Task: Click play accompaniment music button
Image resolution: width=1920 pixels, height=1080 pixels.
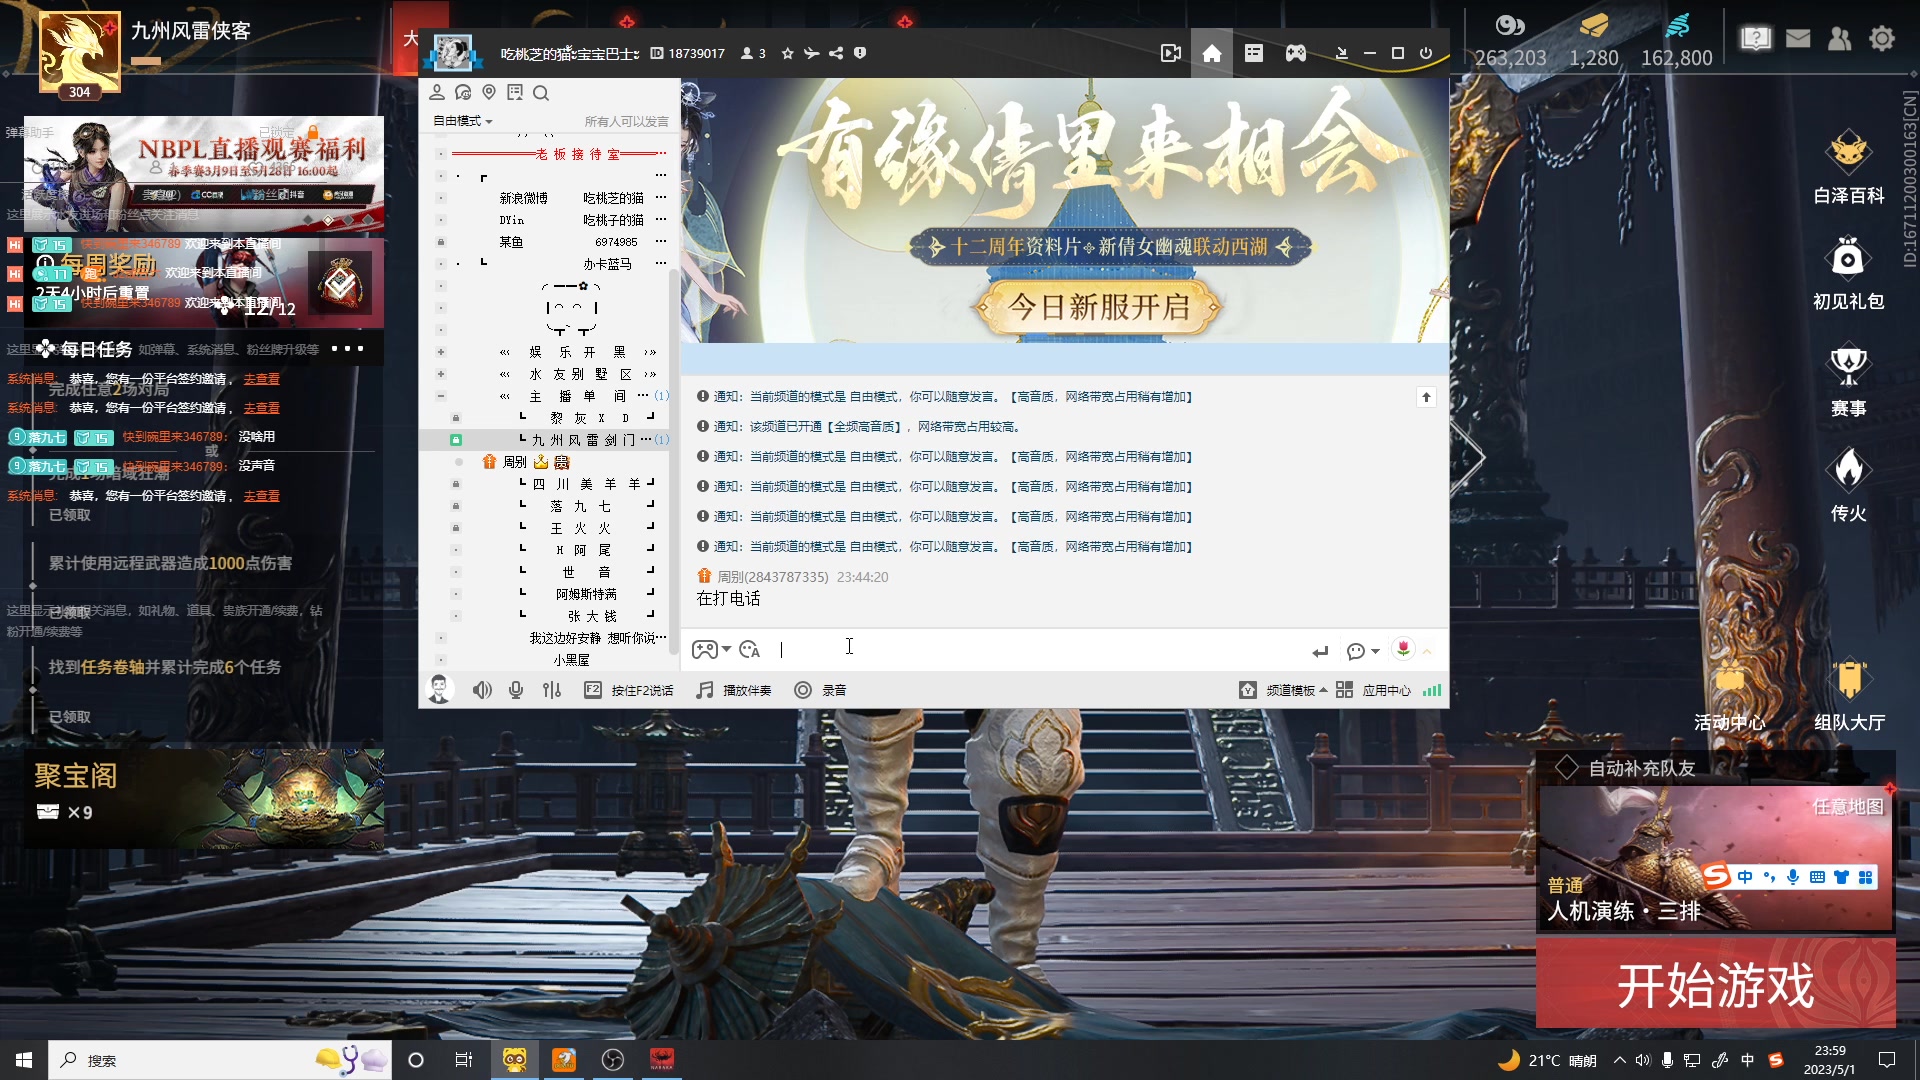Action: coord(734,690)
